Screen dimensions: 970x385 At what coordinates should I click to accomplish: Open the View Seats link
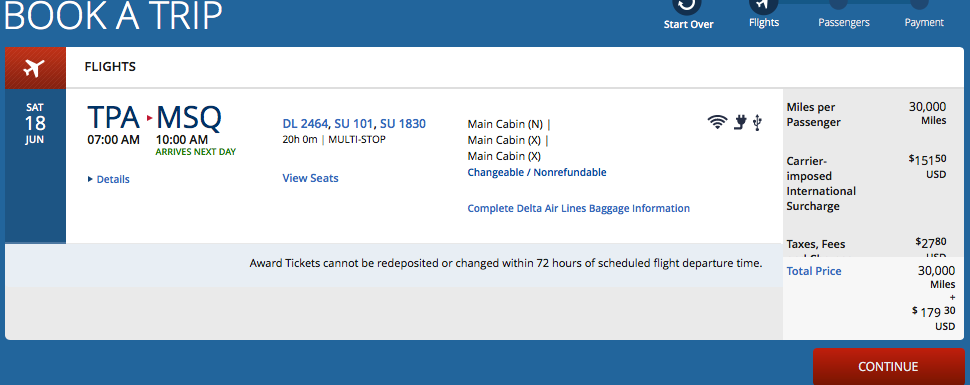click(x=311, y=178)
